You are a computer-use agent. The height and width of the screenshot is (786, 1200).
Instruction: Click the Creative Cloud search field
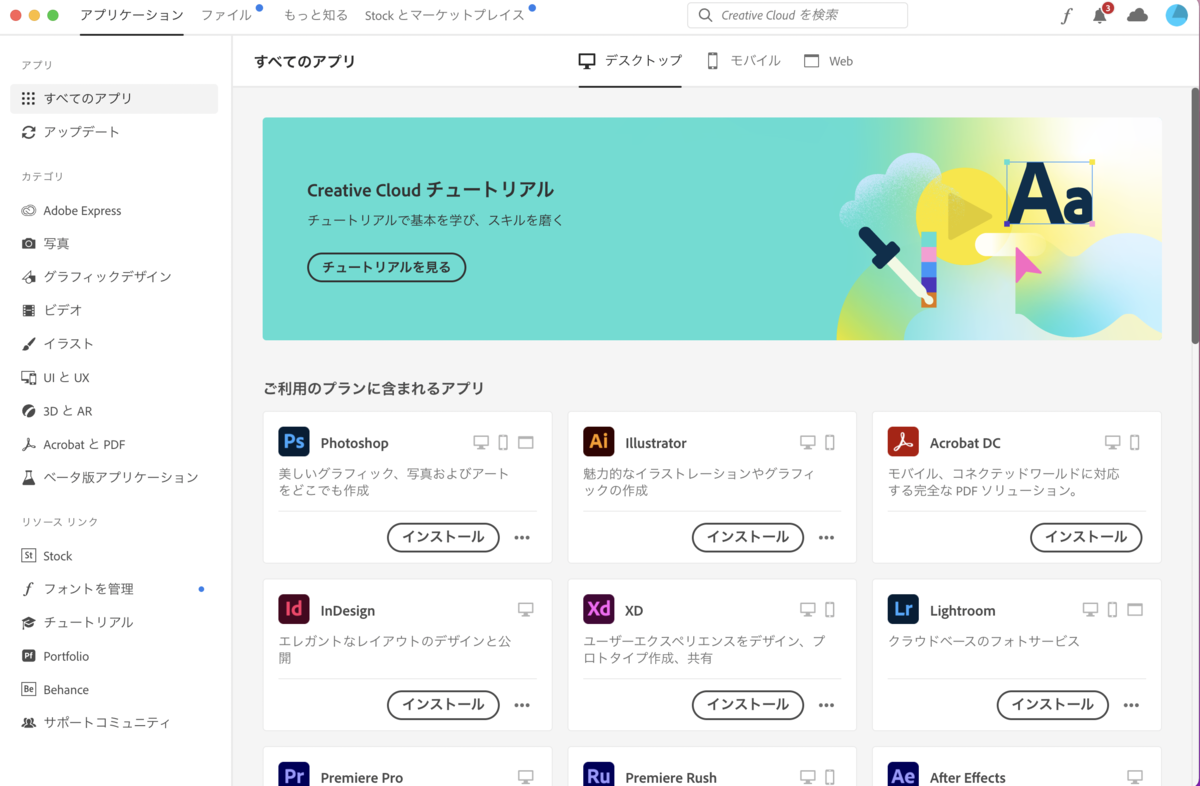point(797,15)
